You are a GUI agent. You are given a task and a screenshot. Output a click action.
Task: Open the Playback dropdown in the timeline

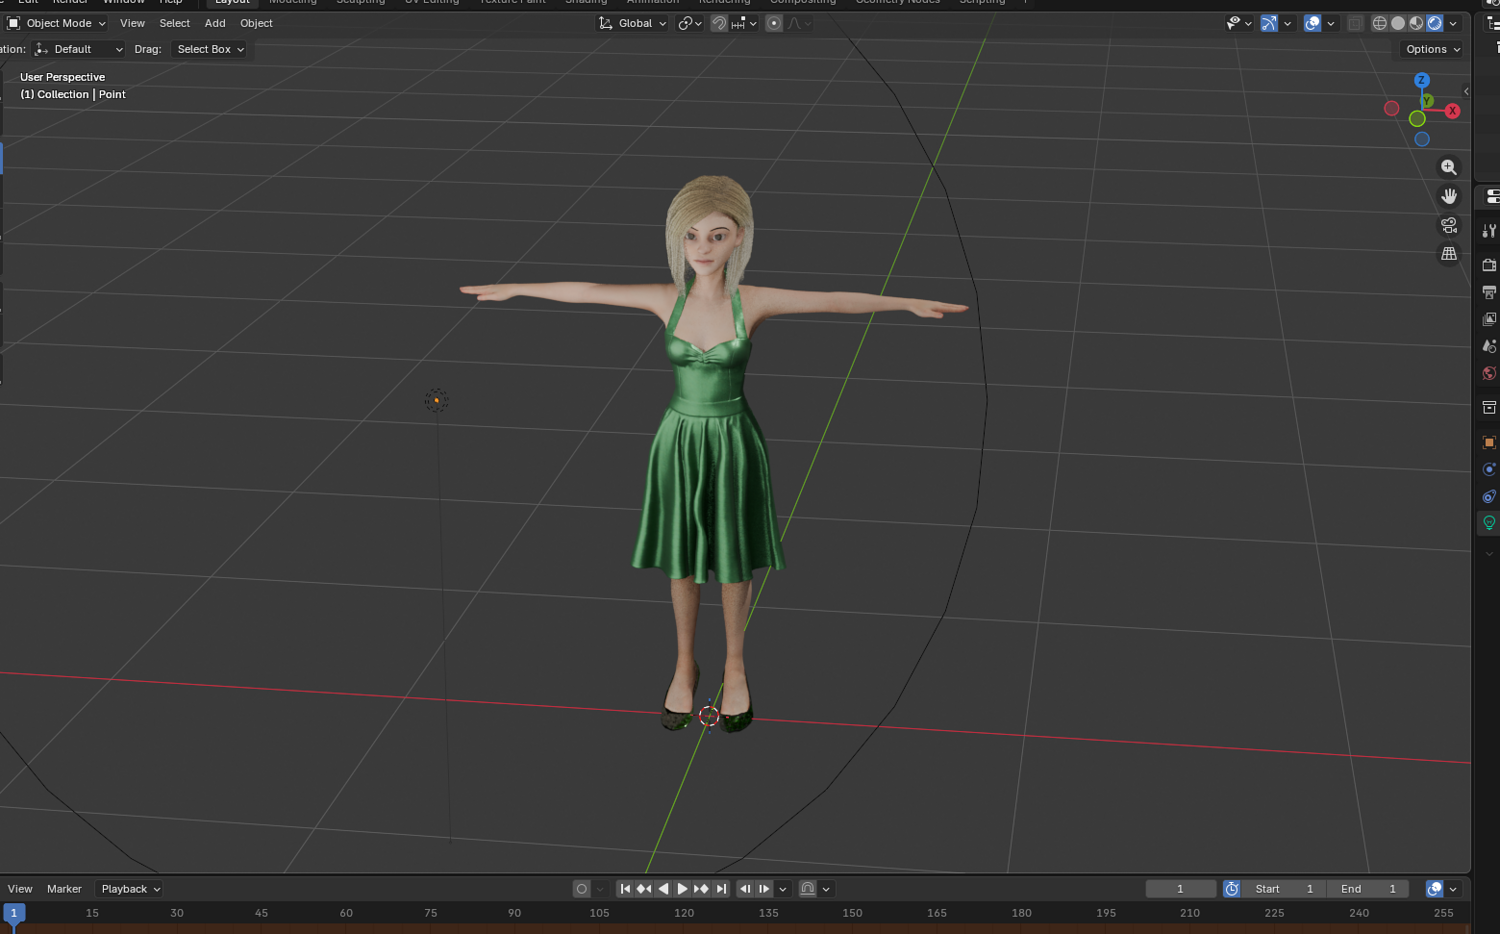point(131,889)
